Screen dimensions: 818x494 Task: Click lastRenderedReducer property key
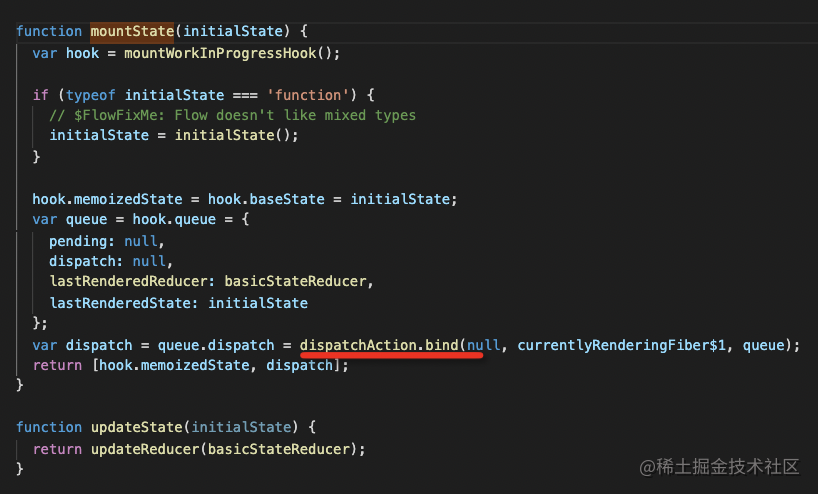pos(128,281)
